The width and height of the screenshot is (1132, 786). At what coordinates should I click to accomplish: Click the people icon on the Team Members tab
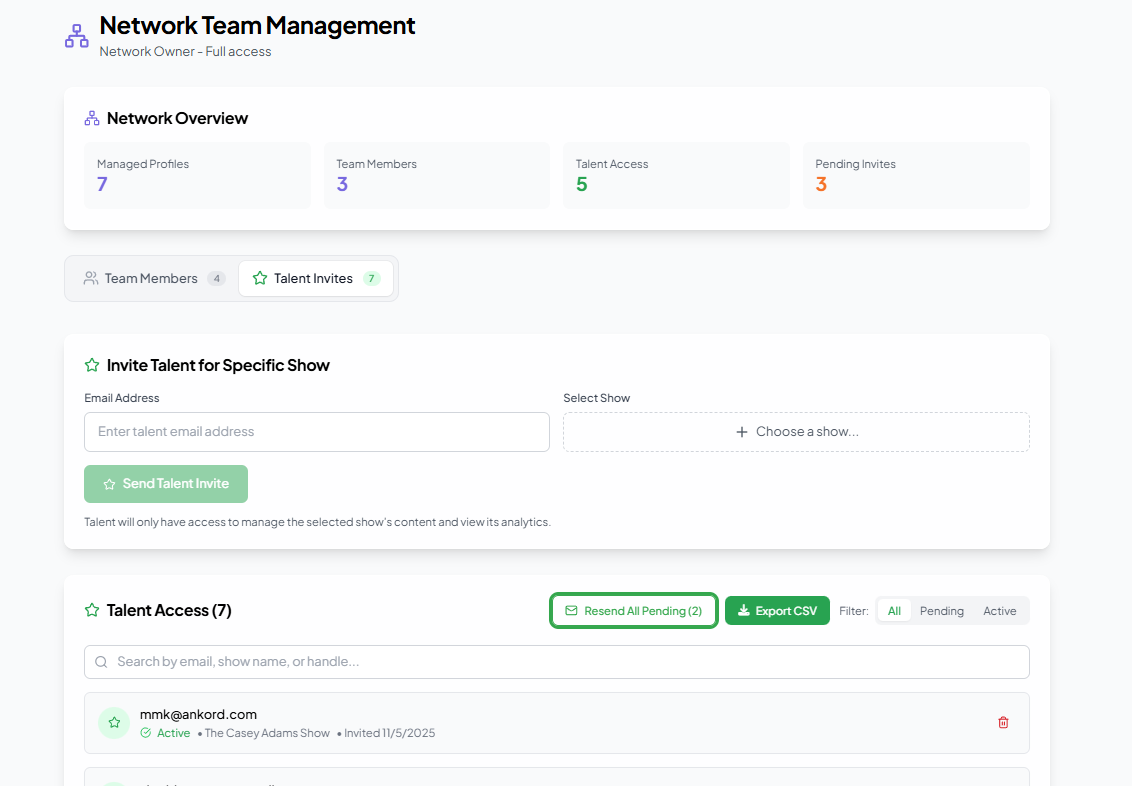(x=91, y=278)
